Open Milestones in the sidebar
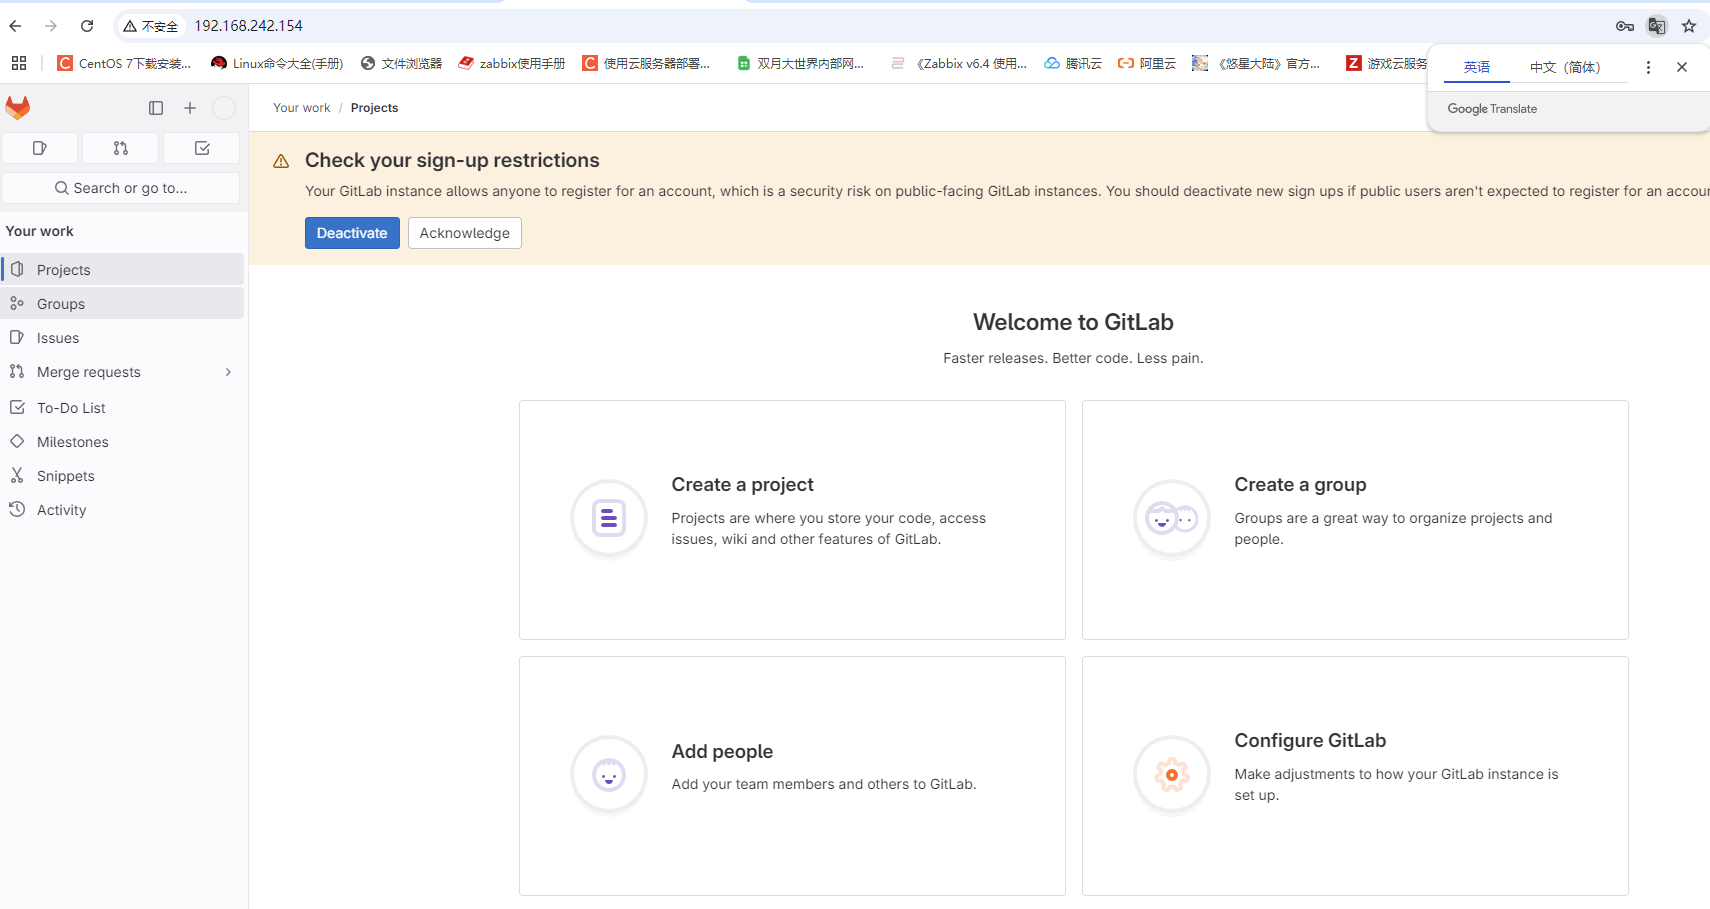 point(123,442)
